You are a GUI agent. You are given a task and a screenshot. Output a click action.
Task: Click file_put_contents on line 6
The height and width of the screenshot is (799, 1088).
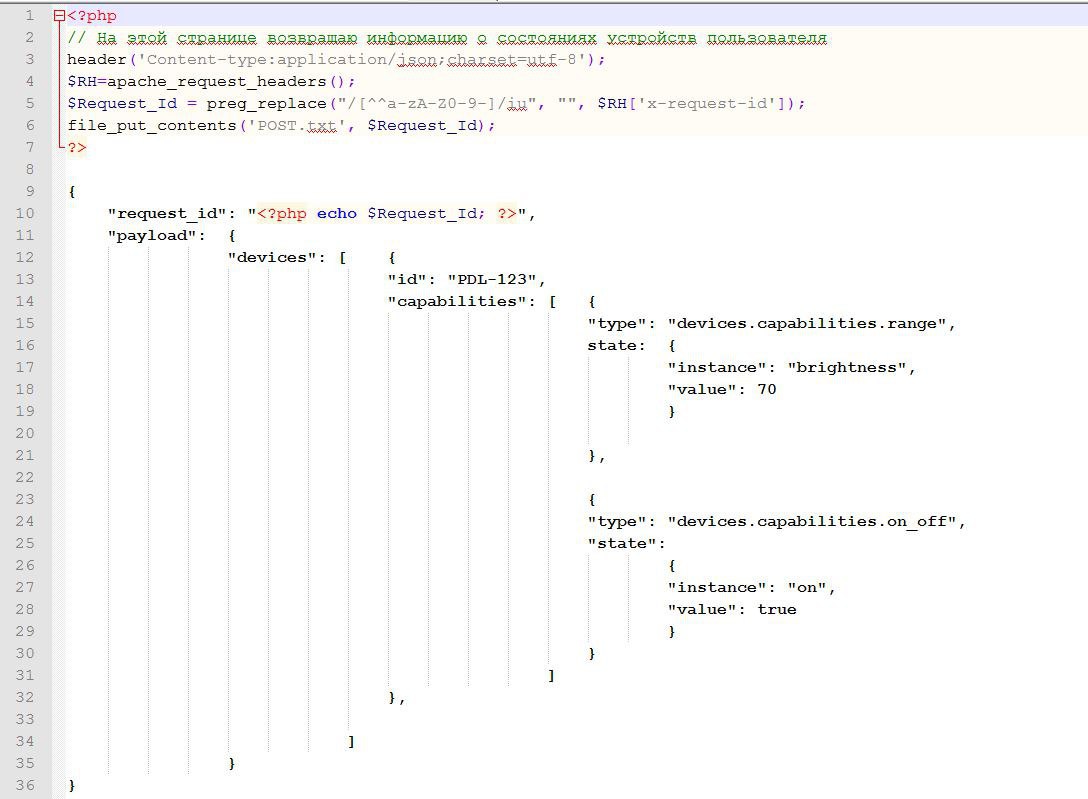pyautogui.click(x=151, y=126)
